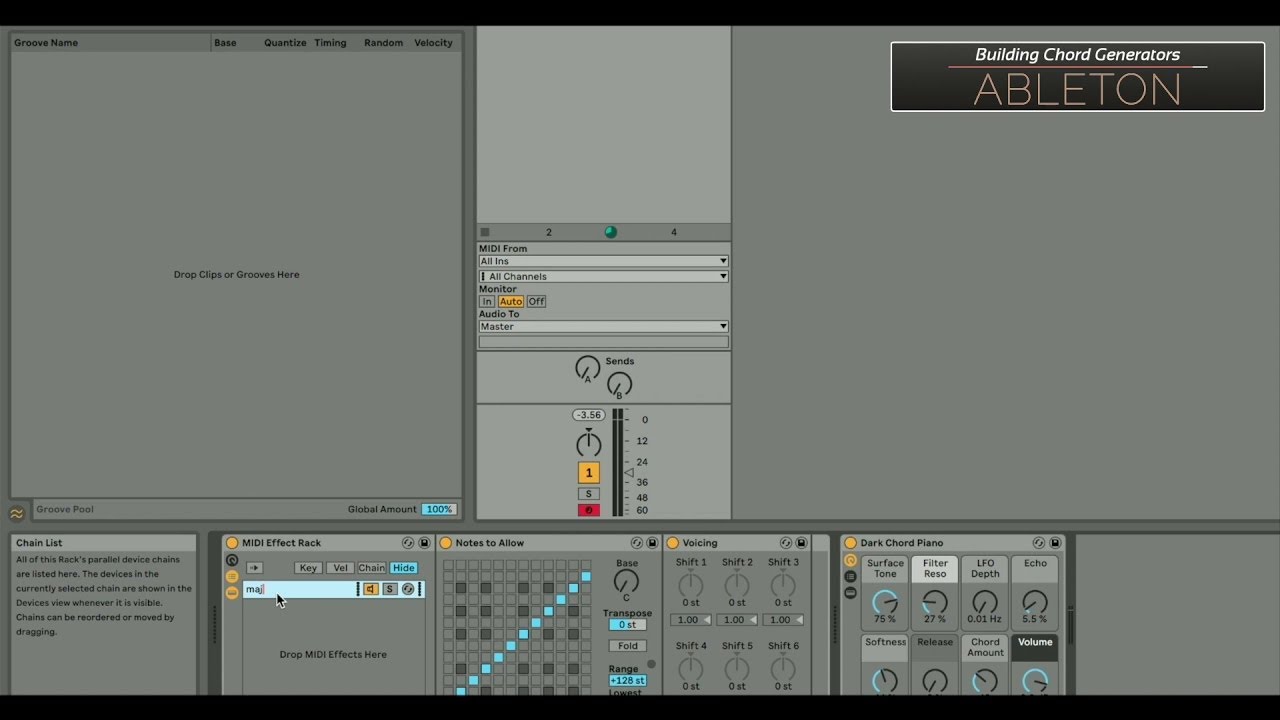Toggle chain list view in MIDI Effect Rack
Viewport: 1280px width, 720px height.
click(x=232, y=577)
